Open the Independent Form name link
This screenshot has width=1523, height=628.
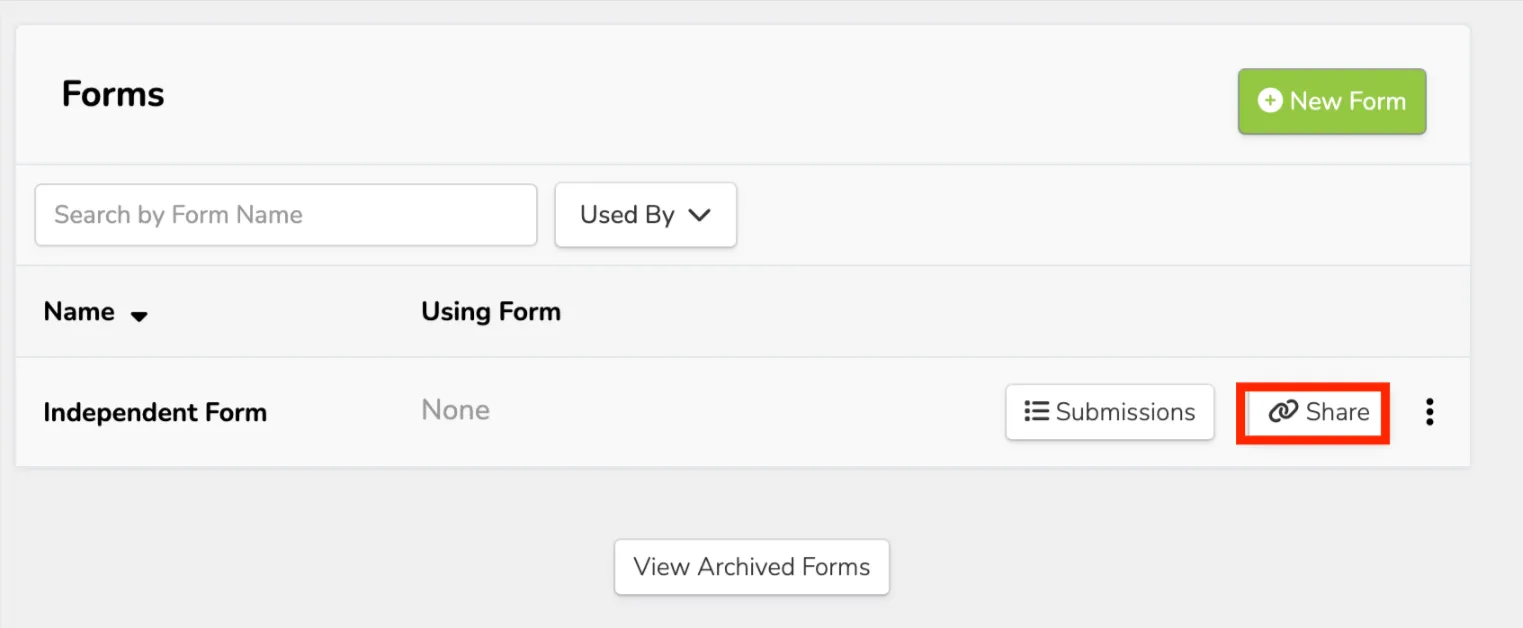coord(155,412)
